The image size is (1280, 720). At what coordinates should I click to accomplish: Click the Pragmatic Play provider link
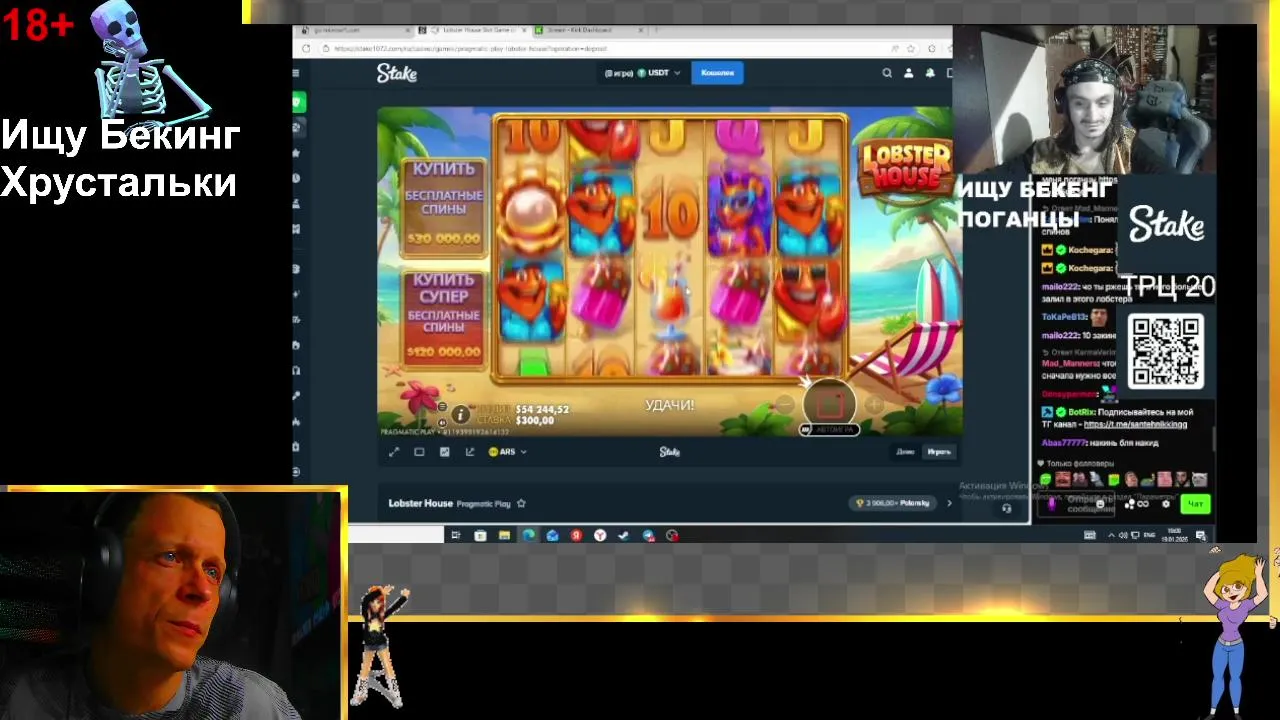pyautogui.click(x=483, y=504)
